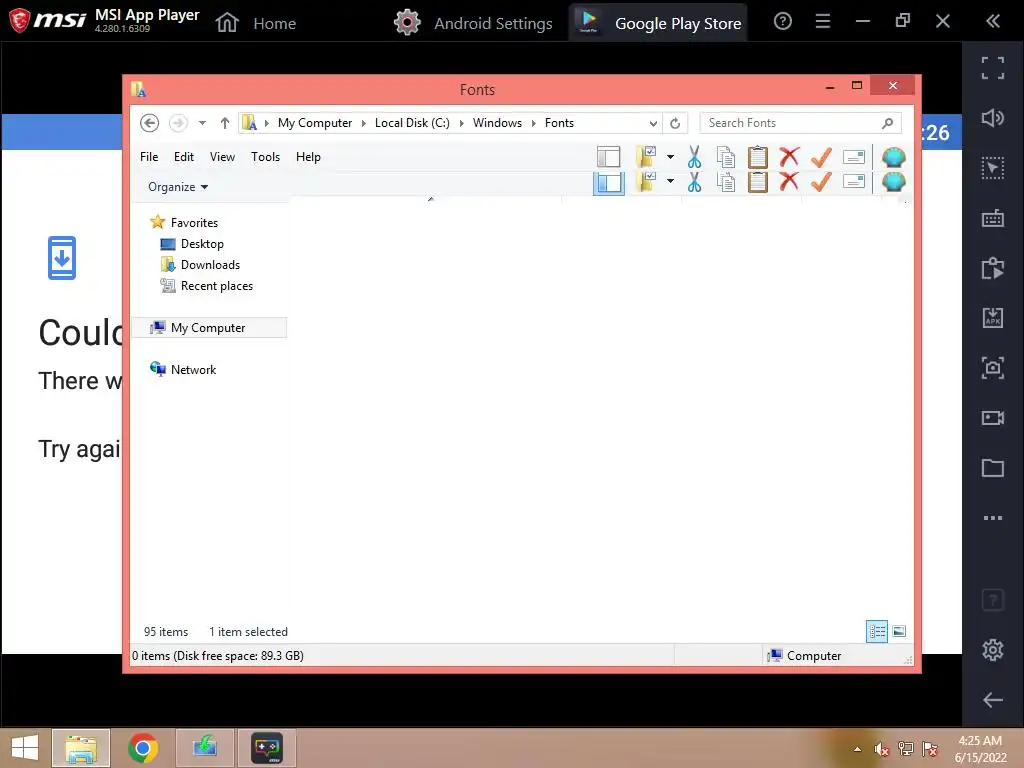Switch to large thumbnails view icon
This screenshot has width=1024, height=768.
tap(899, 631)
